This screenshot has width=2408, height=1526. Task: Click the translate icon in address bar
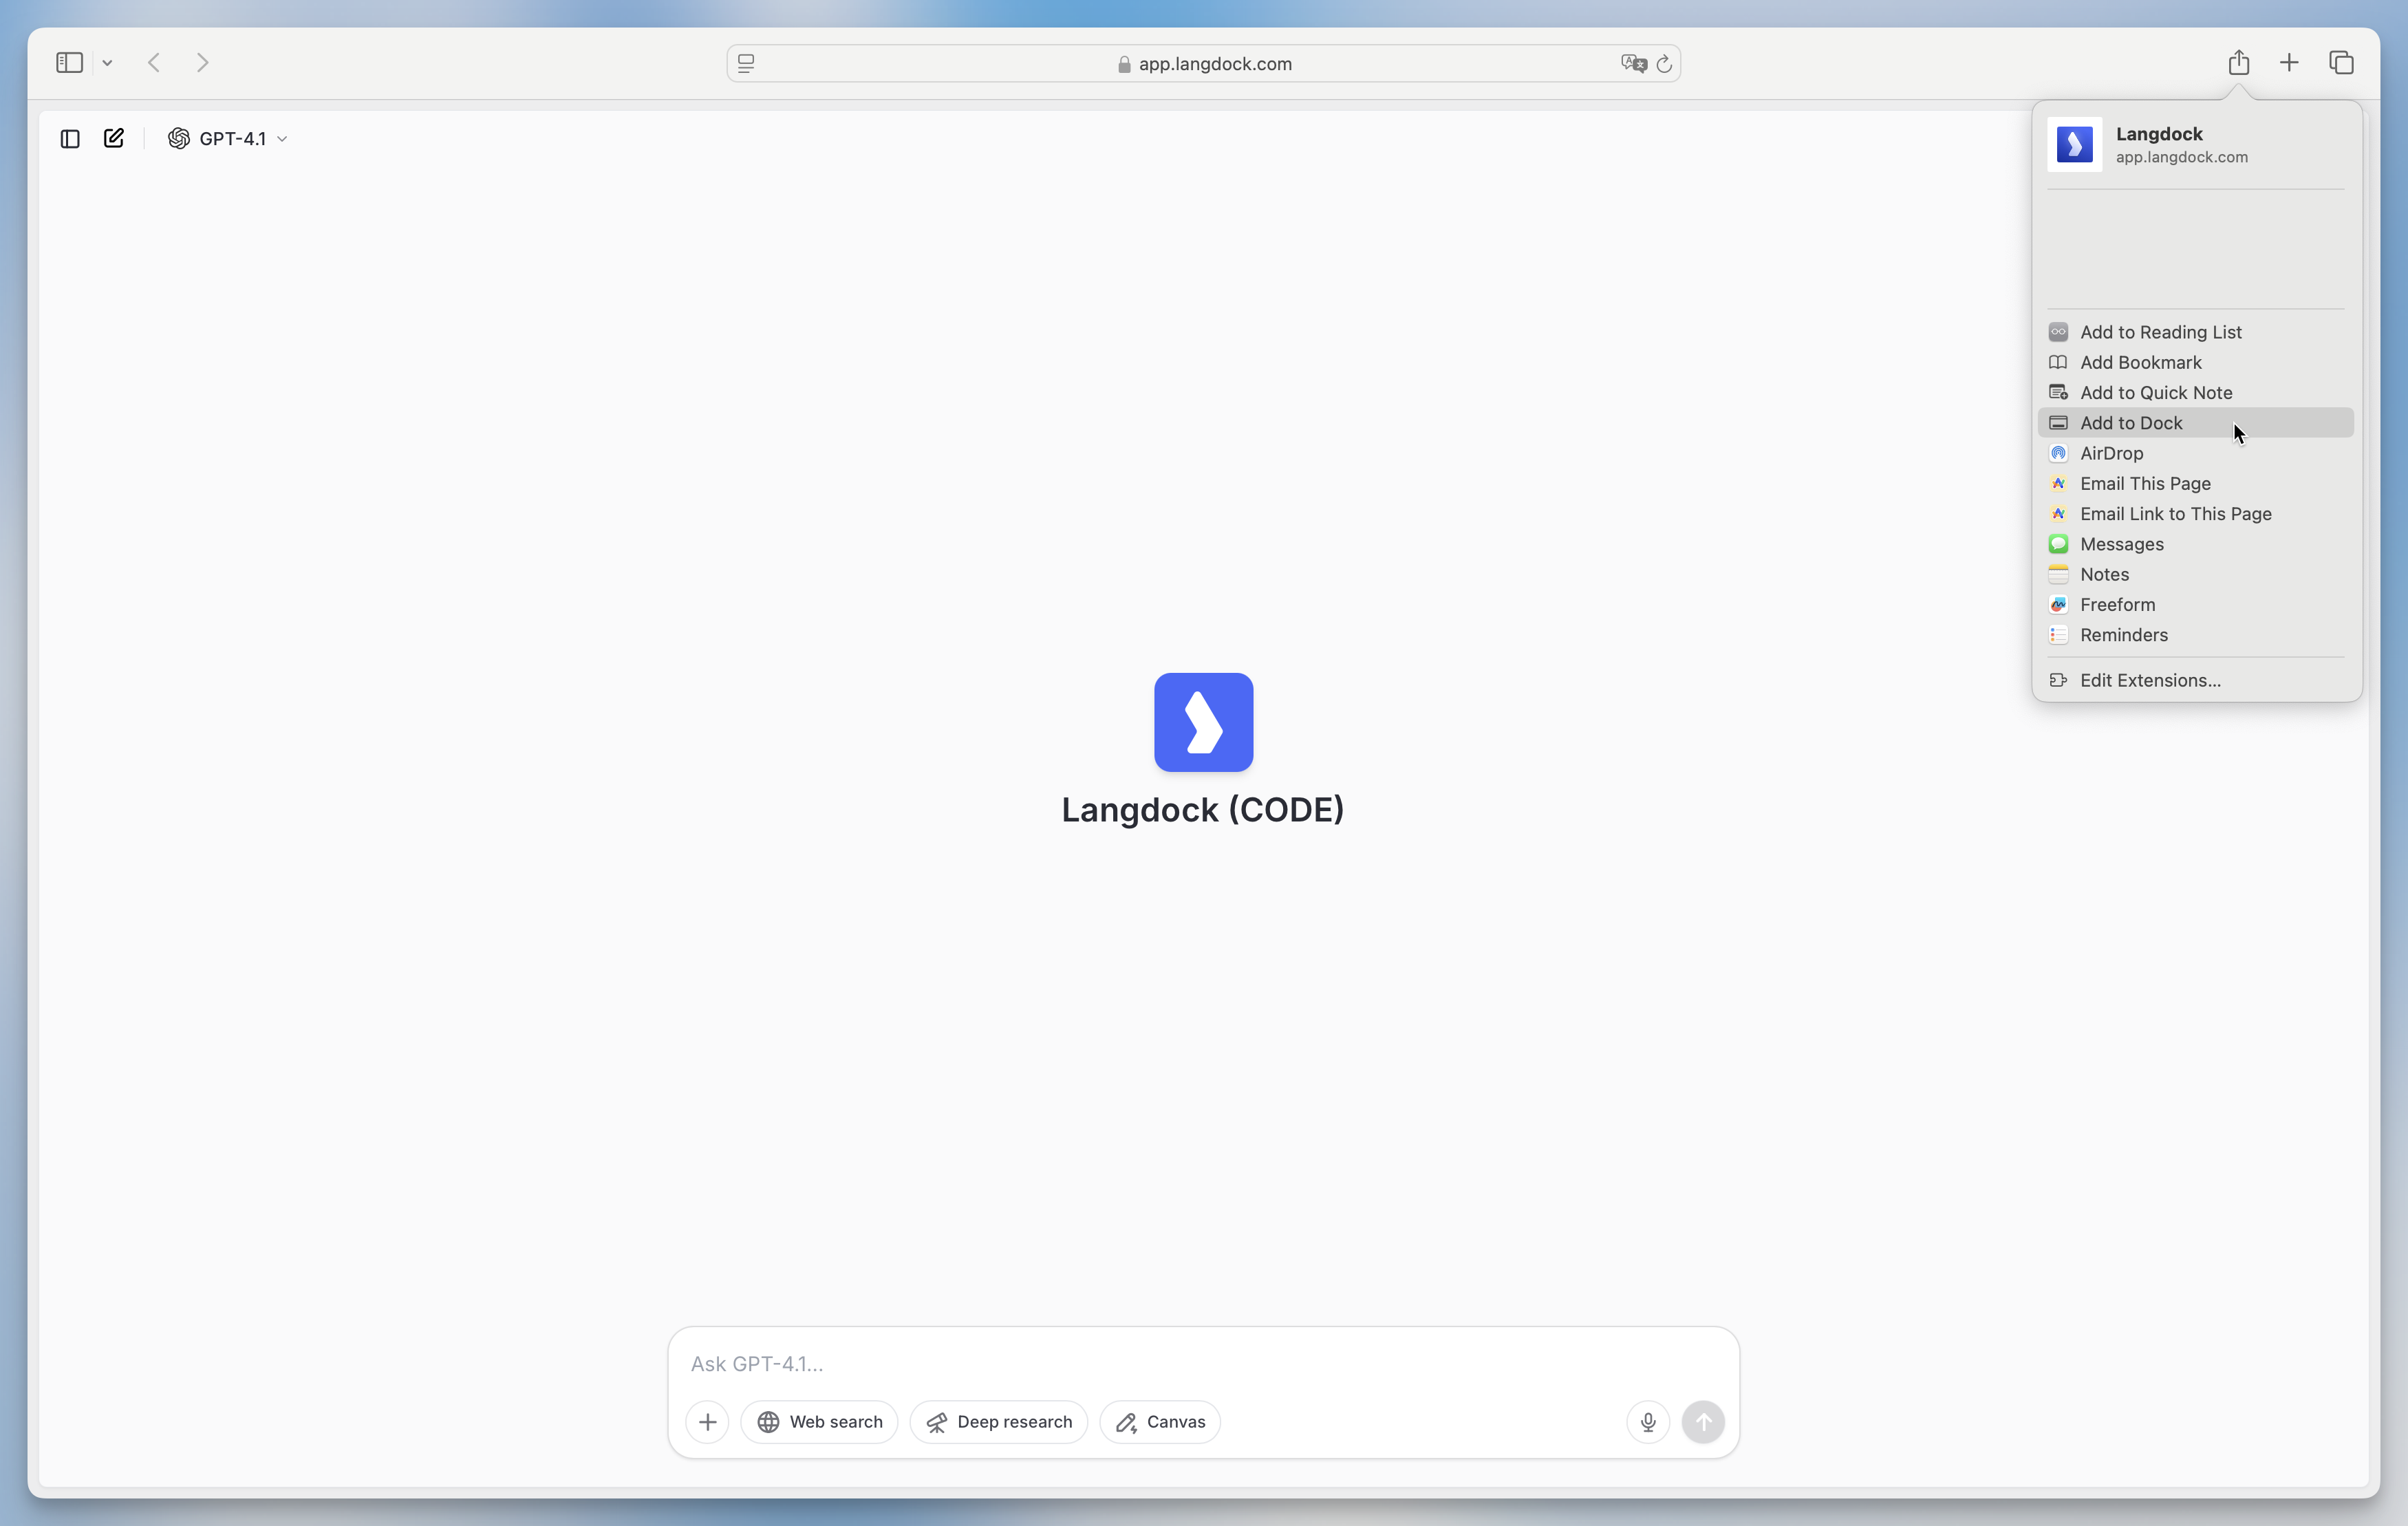coord(1633,64)
